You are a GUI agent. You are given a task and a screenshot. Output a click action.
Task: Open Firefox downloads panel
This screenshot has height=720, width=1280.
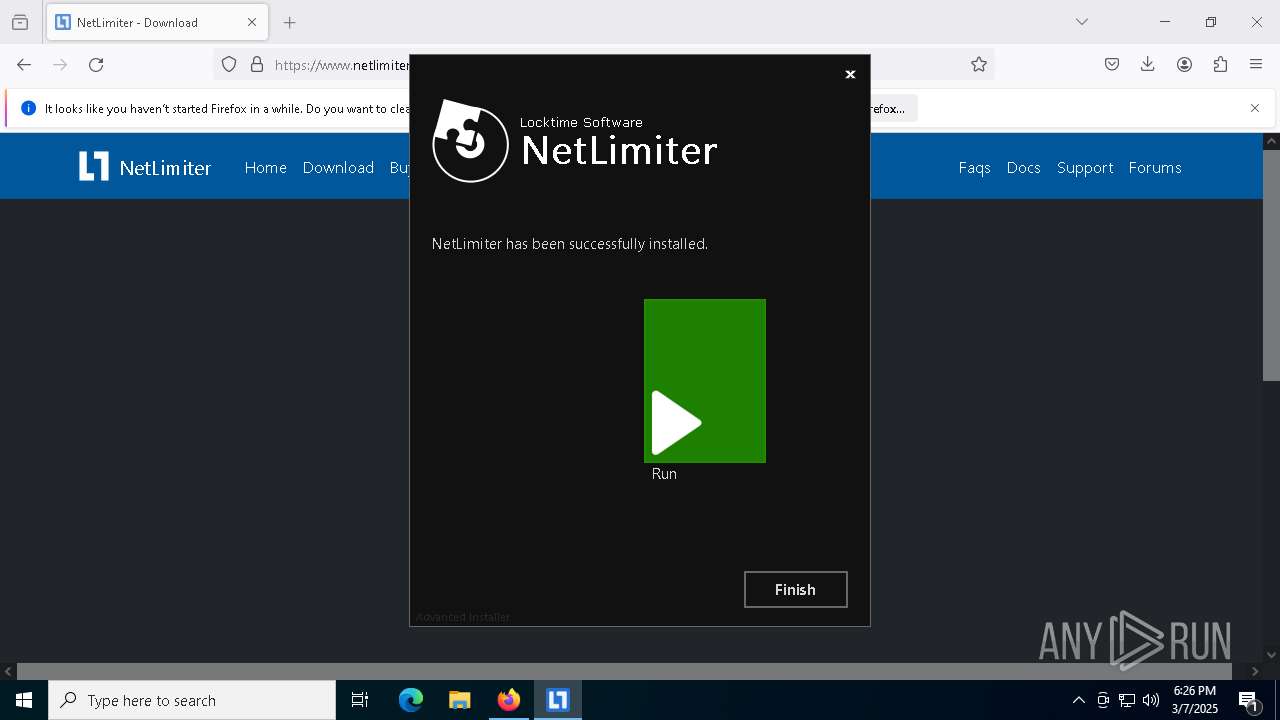(1148, 65)
